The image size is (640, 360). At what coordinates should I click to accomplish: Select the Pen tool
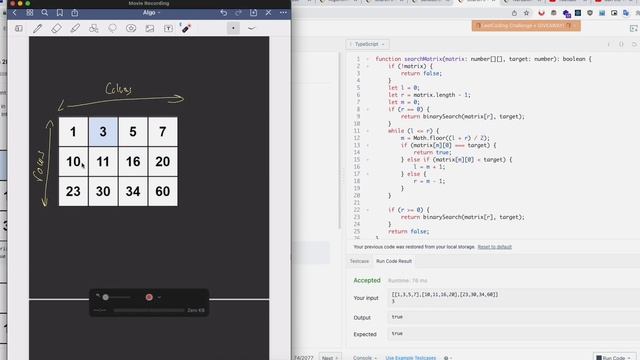tap(38, 28)
